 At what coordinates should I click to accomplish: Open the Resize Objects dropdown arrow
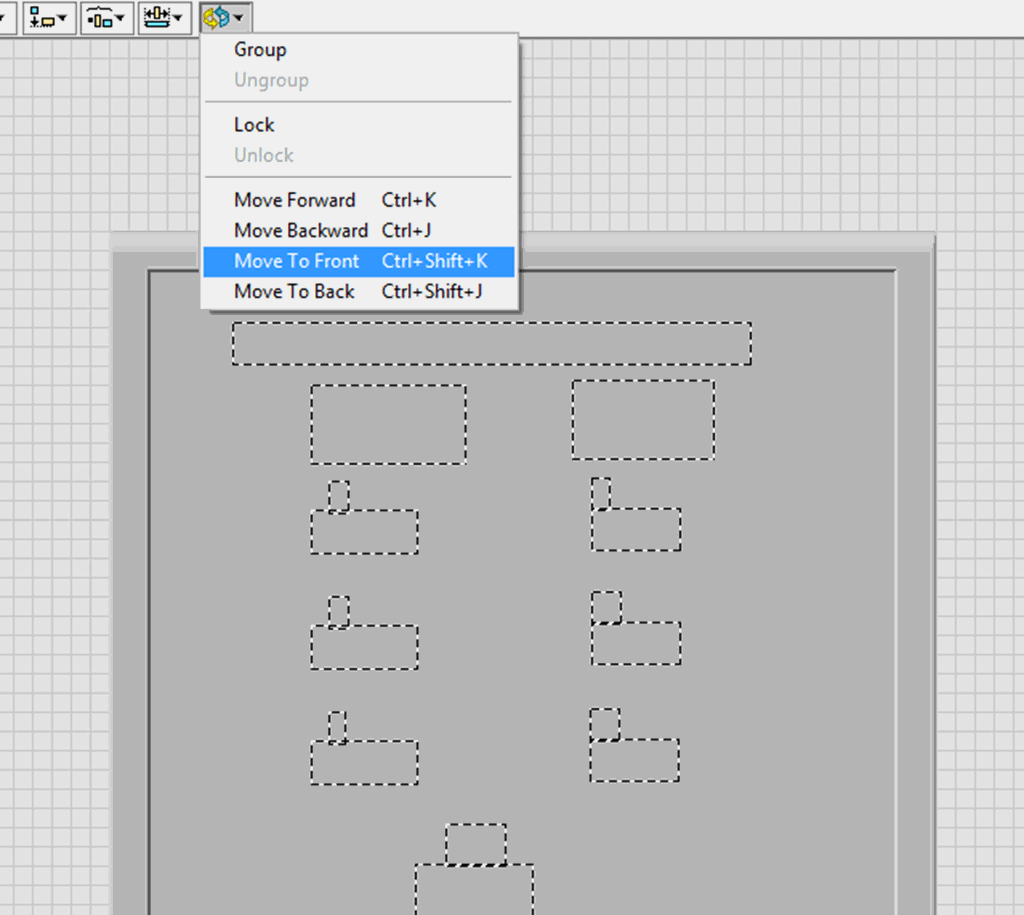pos(179,16)
